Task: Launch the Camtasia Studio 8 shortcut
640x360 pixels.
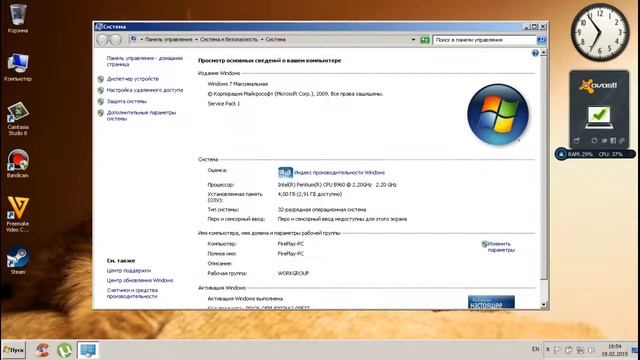Action: pyautogui.click(x=18, y=119)
